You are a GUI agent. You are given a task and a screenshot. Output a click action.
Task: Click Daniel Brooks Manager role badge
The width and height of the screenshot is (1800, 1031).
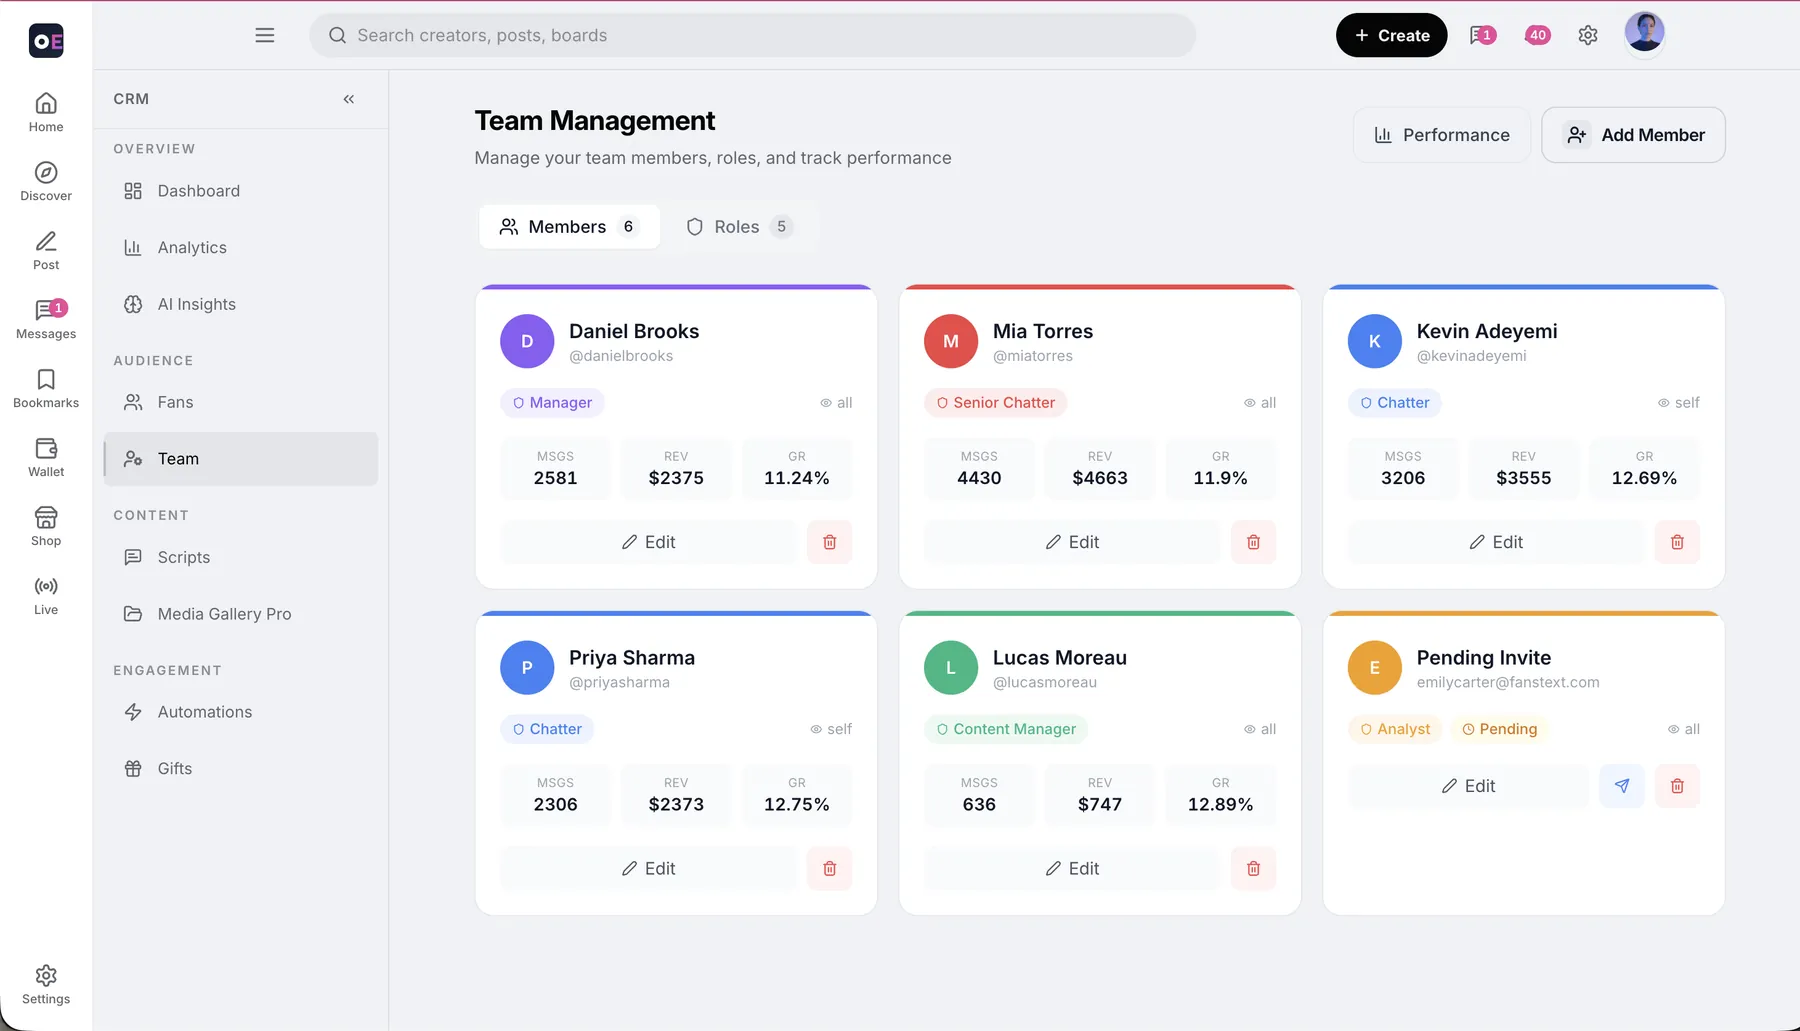552,403
